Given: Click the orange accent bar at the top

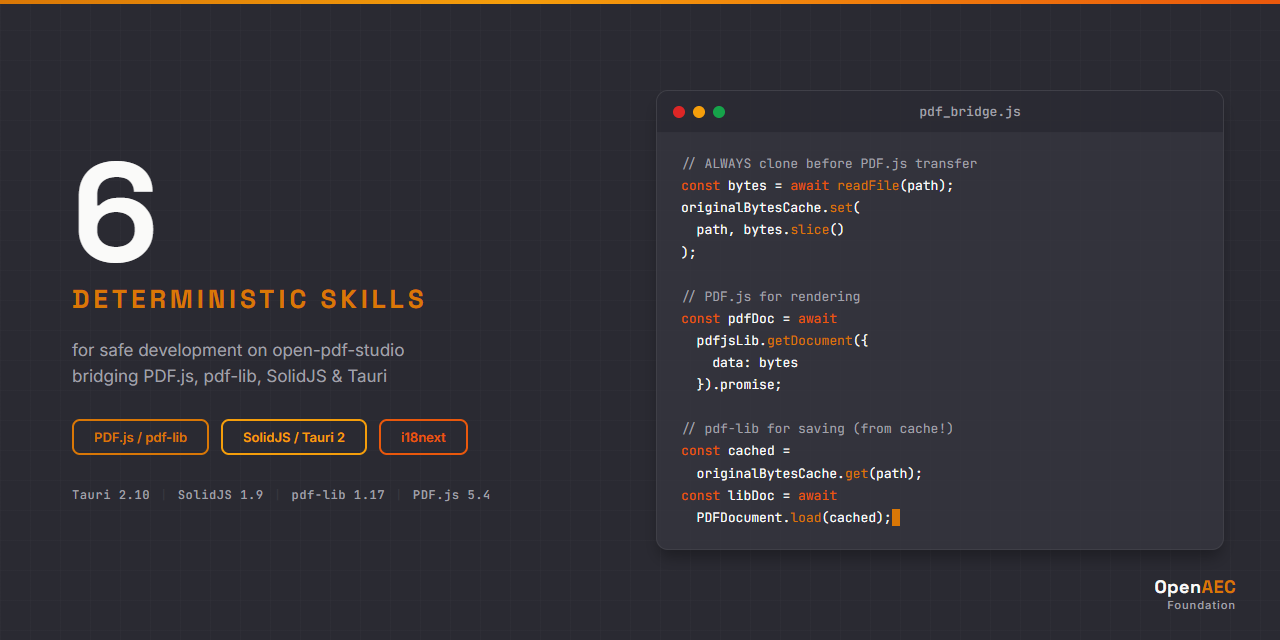Looking at the screenshot, I should 640,3.
